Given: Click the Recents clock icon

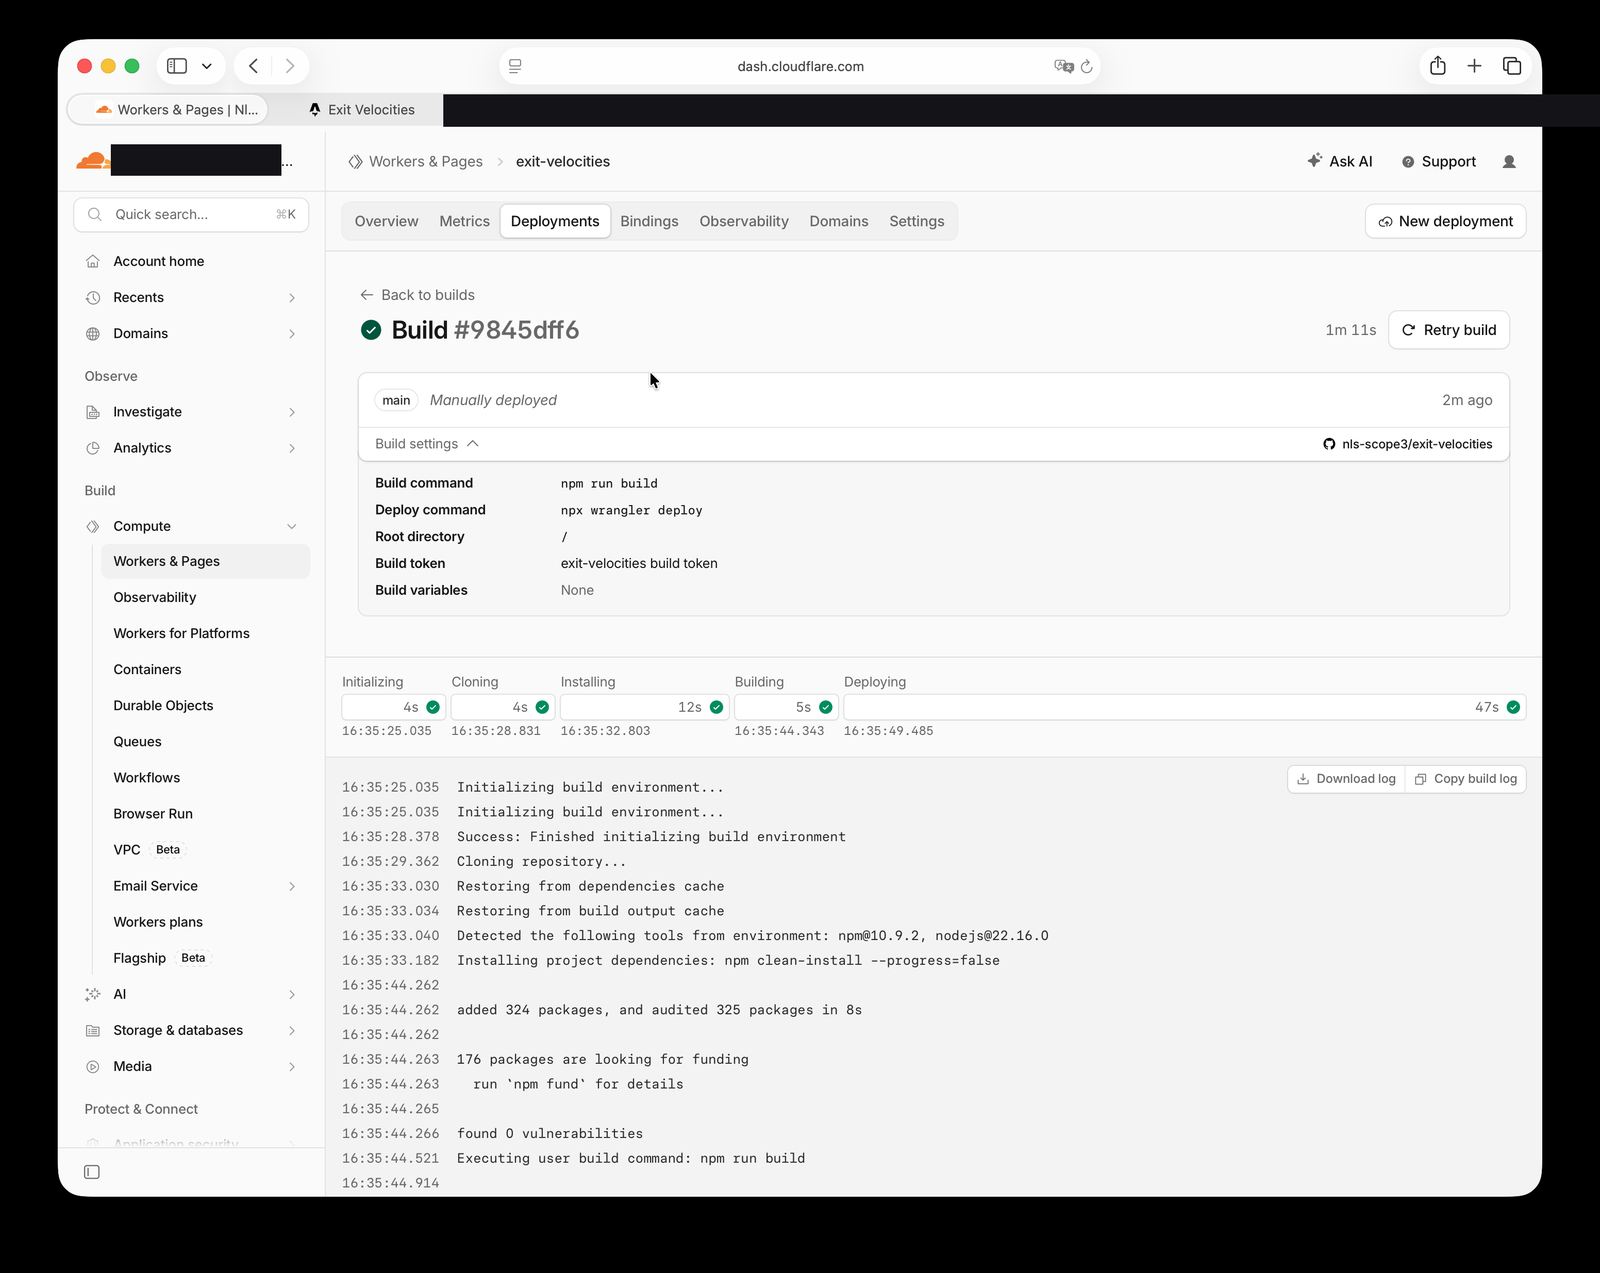Looking at the screenshot, I should [x=93, y=298].
